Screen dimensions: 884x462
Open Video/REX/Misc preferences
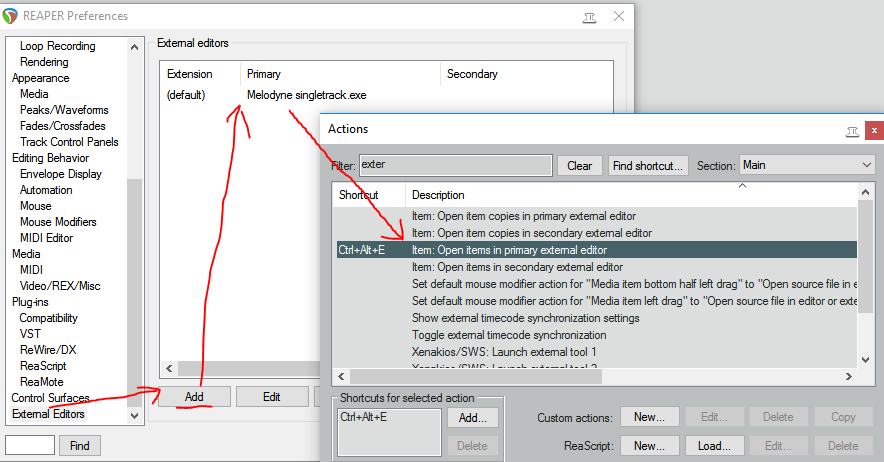60,286
